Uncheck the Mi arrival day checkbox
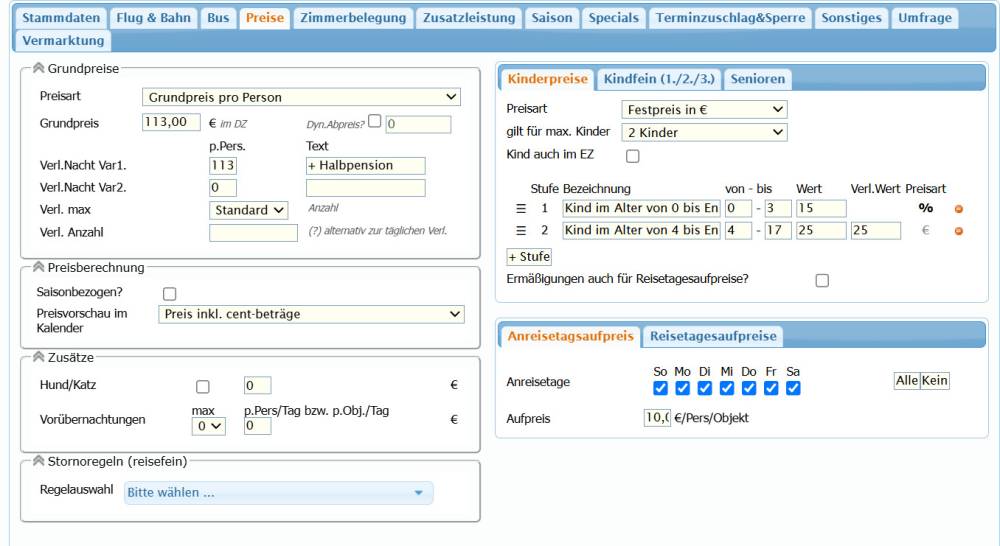Viewport: 1000px width, 546px height. click(x=726, y=388)
